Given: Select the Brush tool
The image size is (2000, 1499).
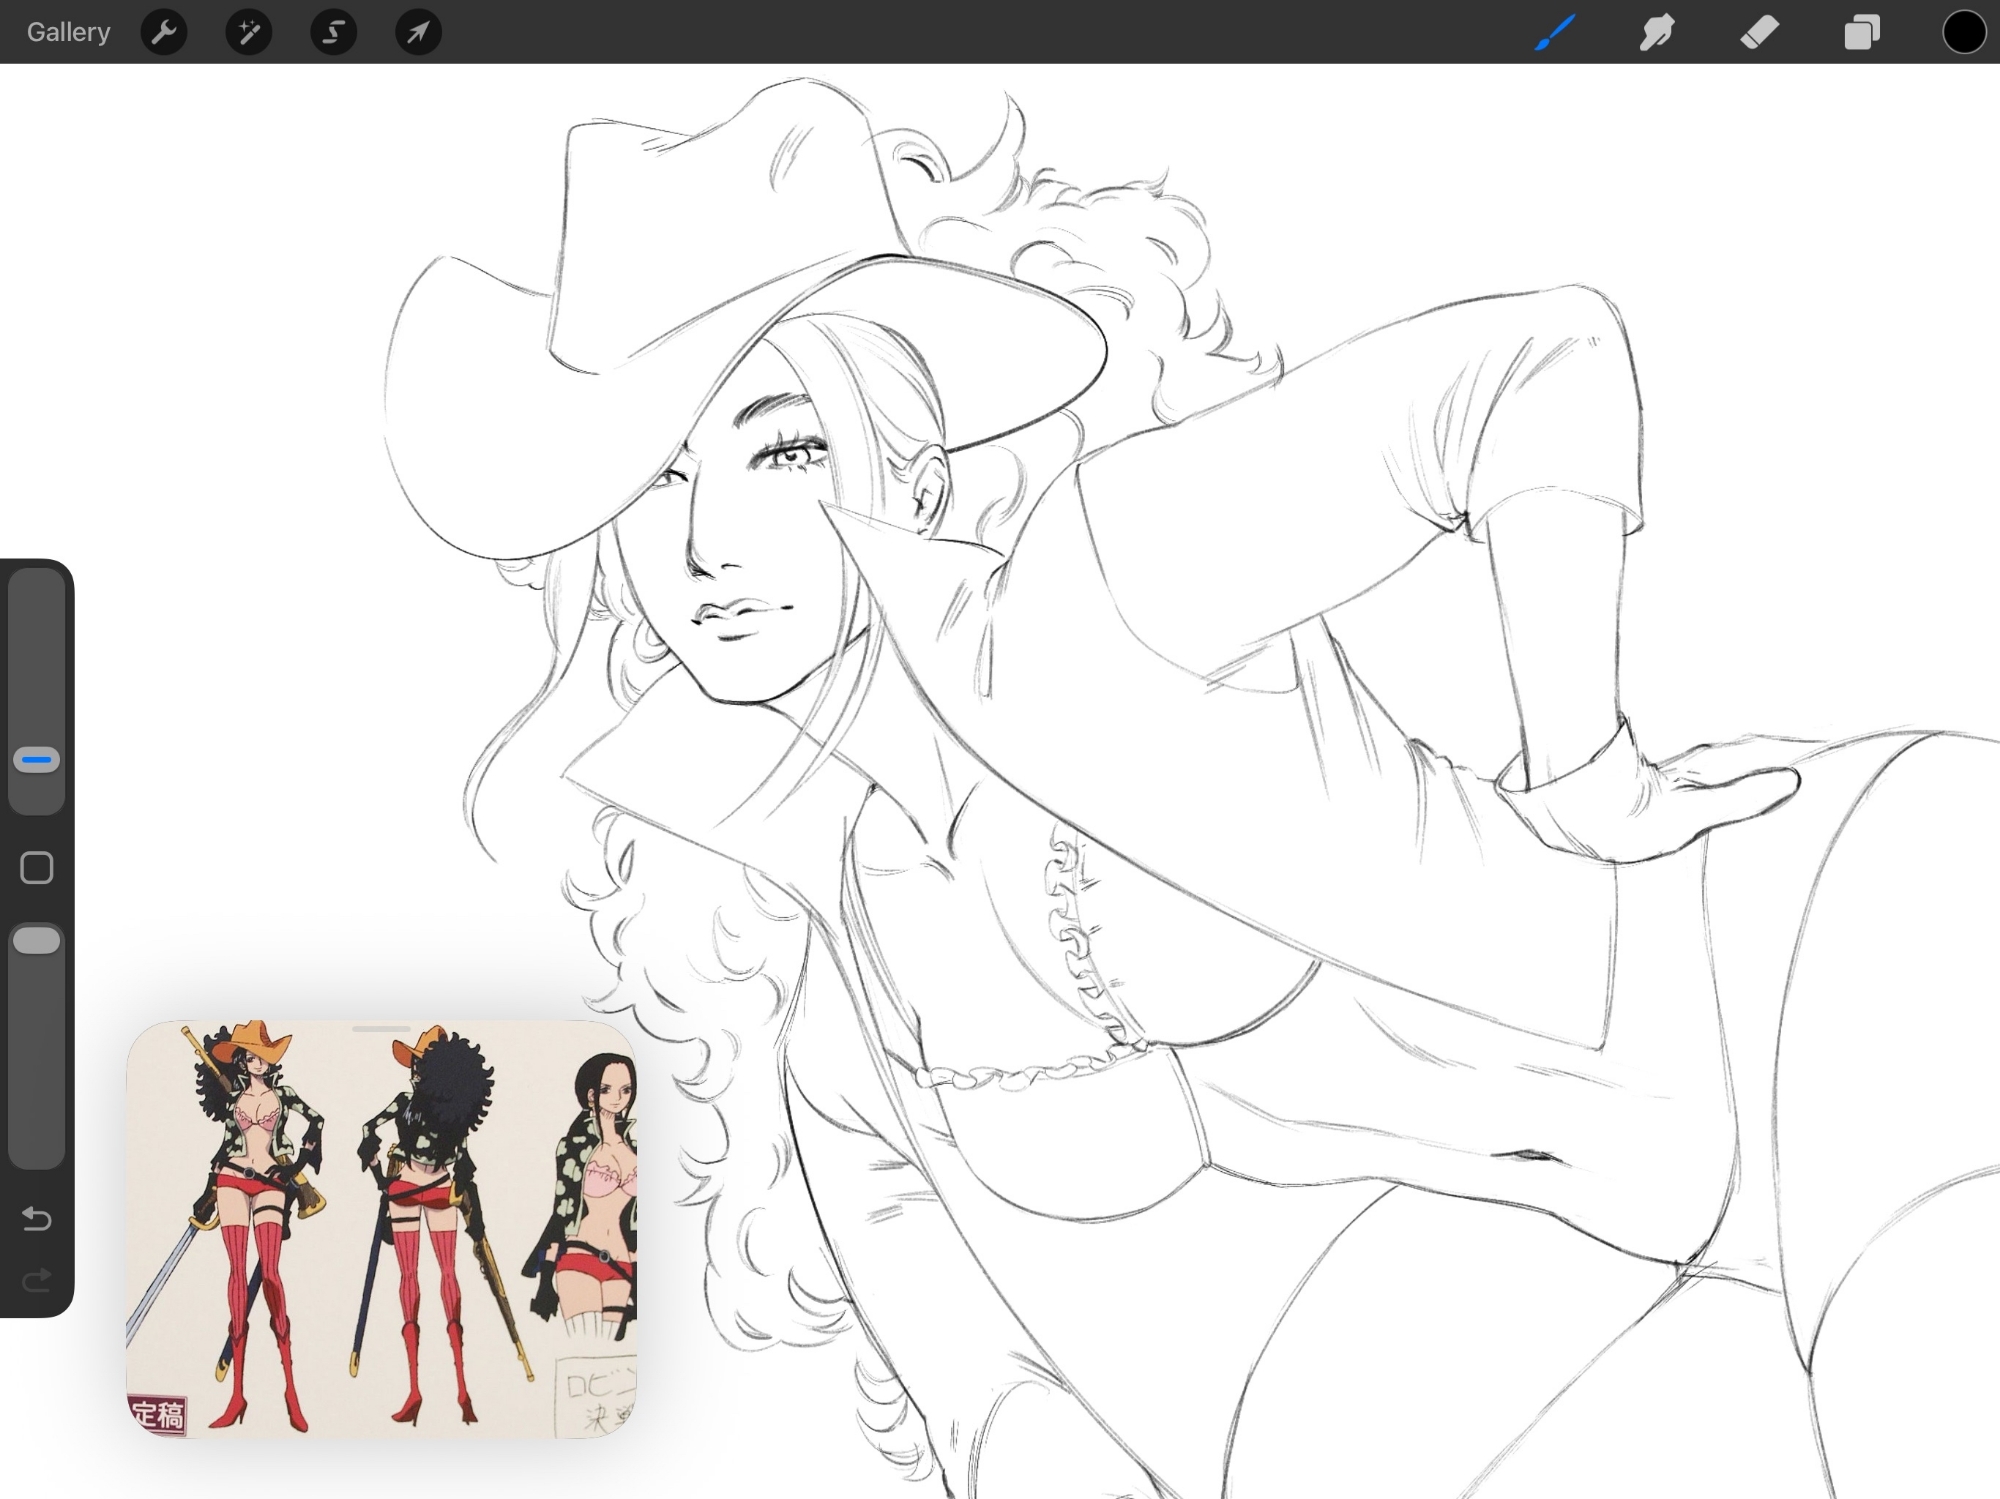Looking at the screenshot, I should coord(1556,32).
